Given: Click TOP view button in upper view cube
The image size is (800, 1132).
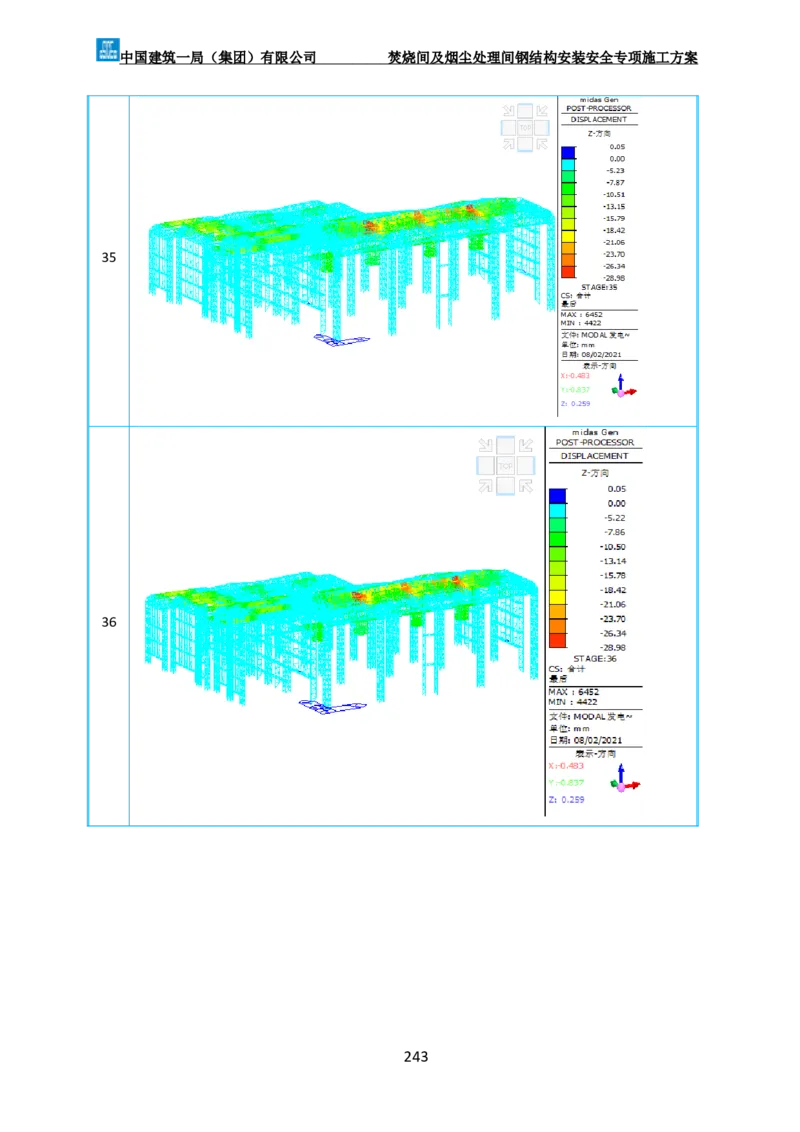Looking at the screenshot, I should click(x=525, y=127).
